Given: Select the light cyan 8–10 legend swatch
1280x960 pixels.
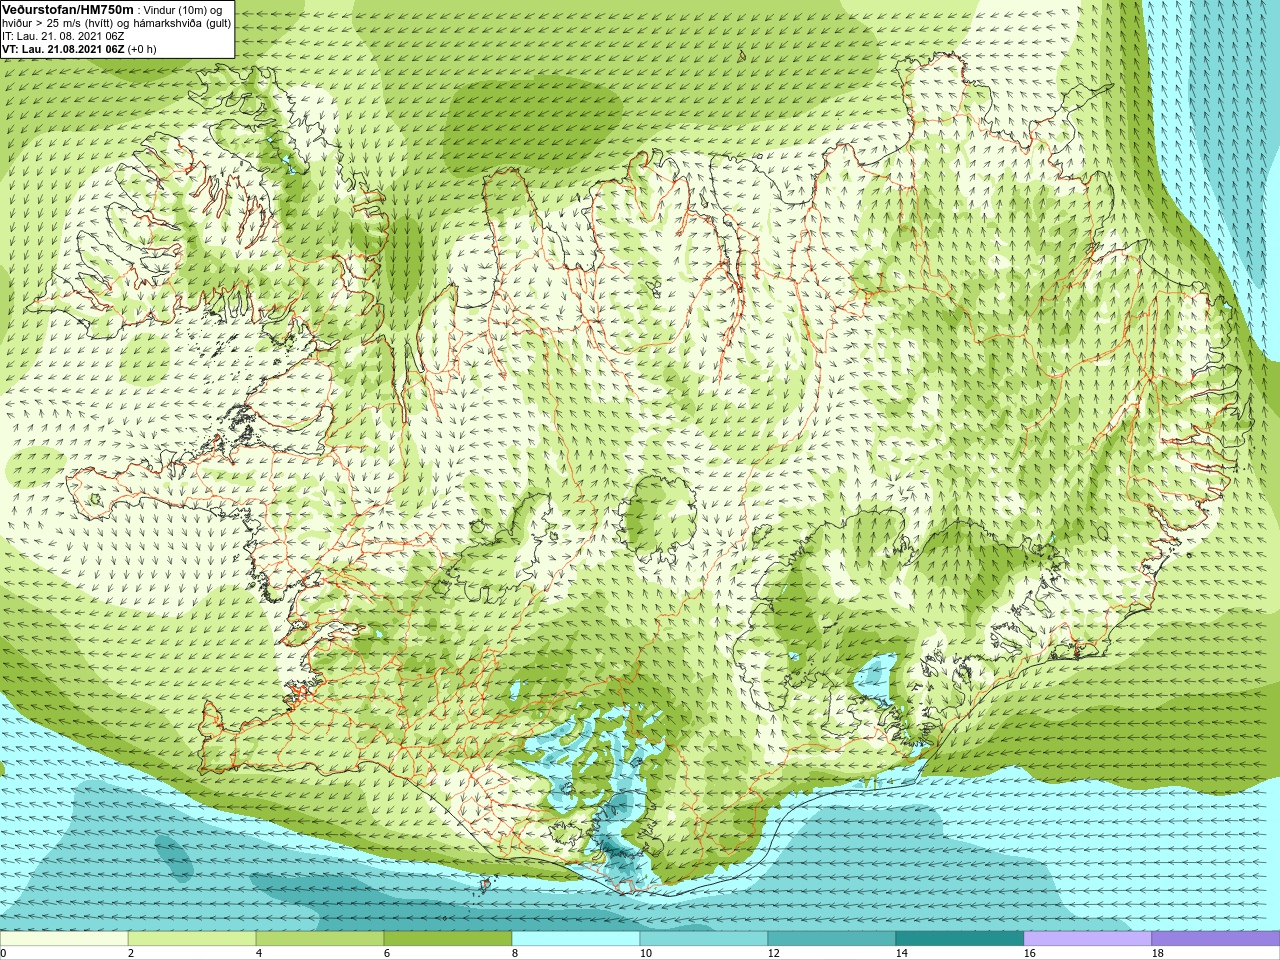Looking at the screenshot, I should (x=576, y=939).
